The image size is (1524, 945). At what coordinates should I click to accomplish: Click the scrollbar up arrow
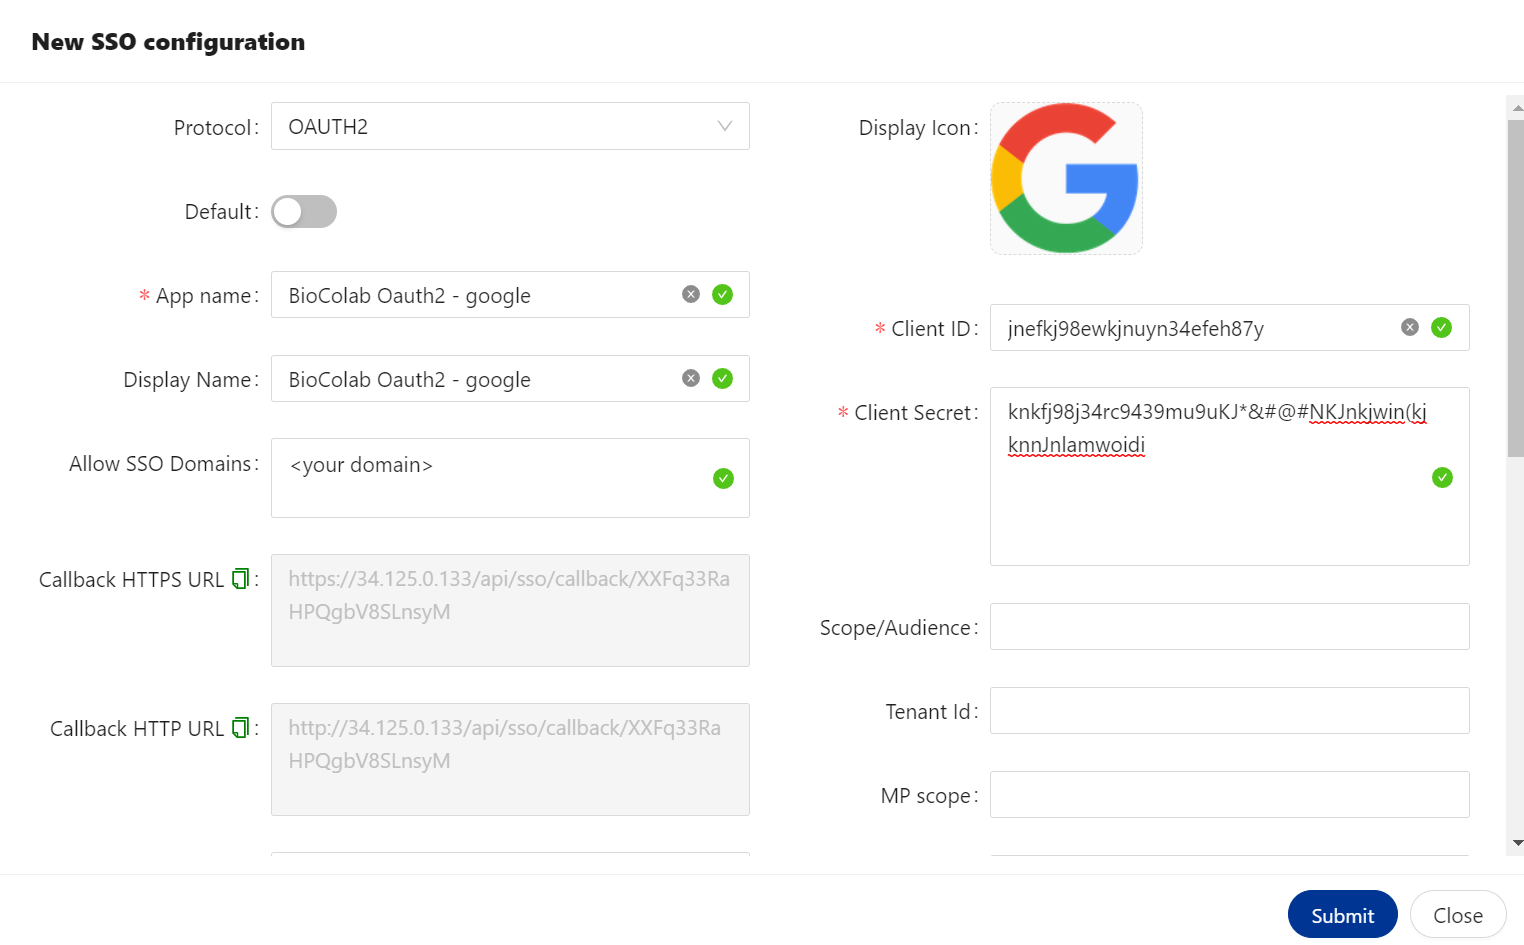(x=1517, y=107)
